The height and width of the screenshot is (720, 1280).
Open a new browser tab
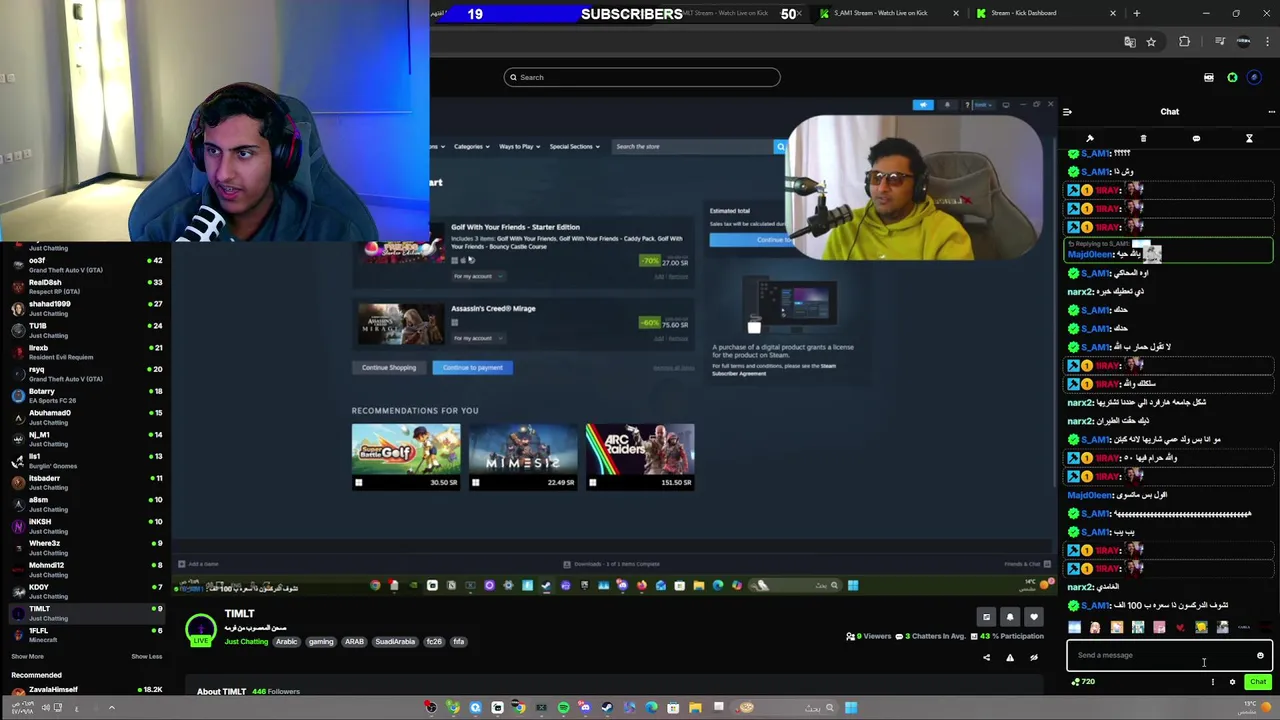click(x=1136, y=13)
